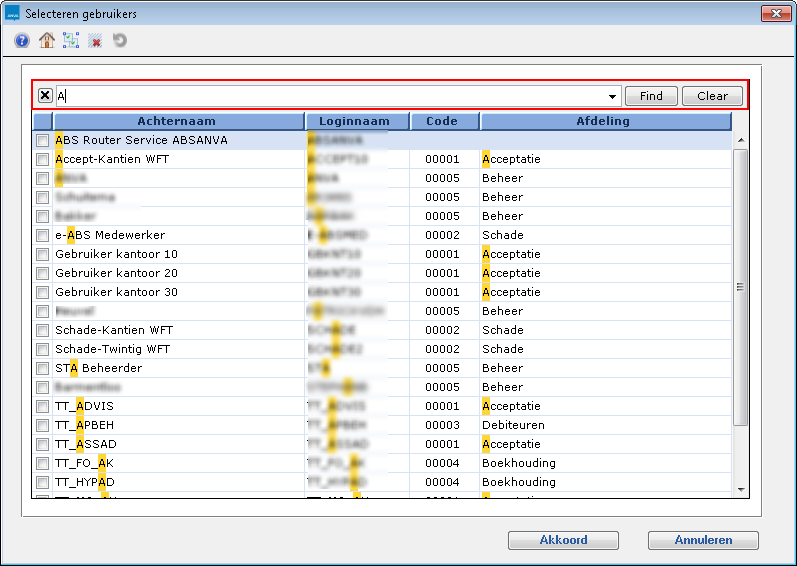Click the table corner selector header cell
The width and height of the screenshot is (797, 566).
42,122
